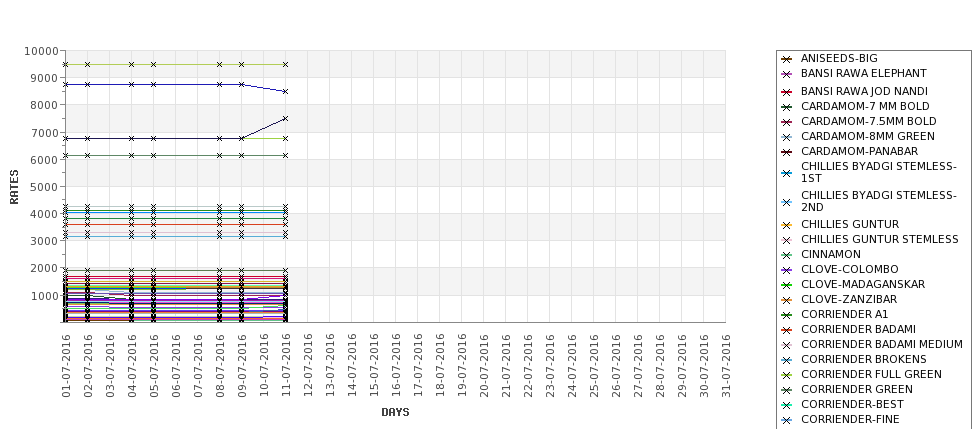
Task: Click the 7500 data point on 11-07-2016
Action: point(285,118)
